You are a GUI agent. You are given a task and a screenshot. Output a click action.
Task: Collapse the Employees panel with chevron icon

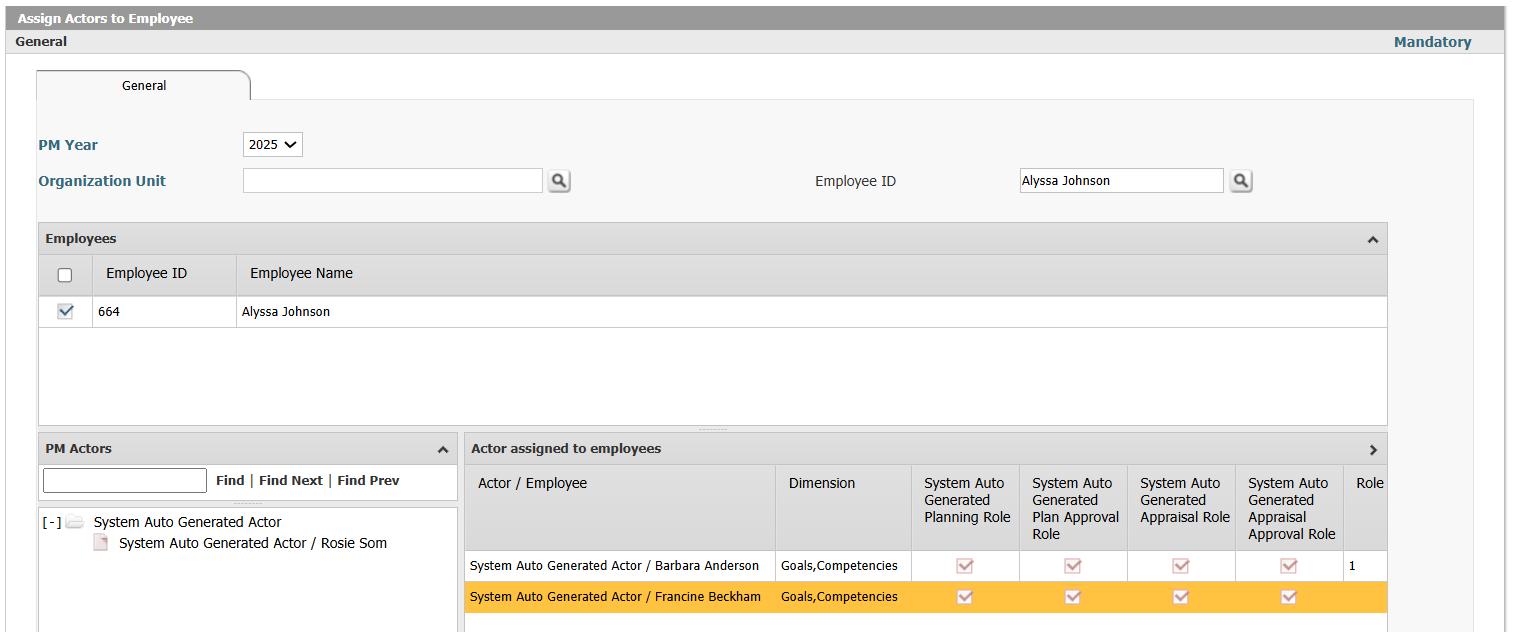click(x=1373, y=239)
